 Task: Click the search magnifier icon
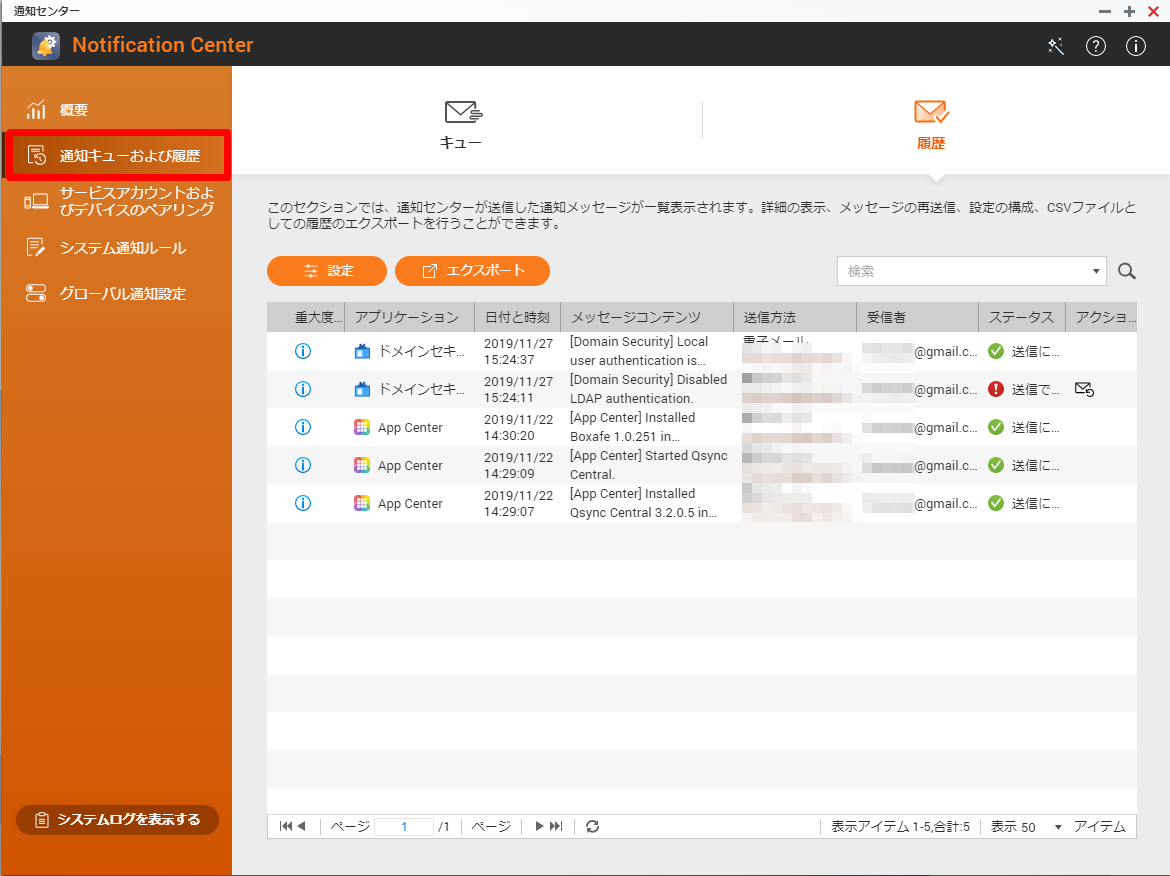[x=1127, y=272]
